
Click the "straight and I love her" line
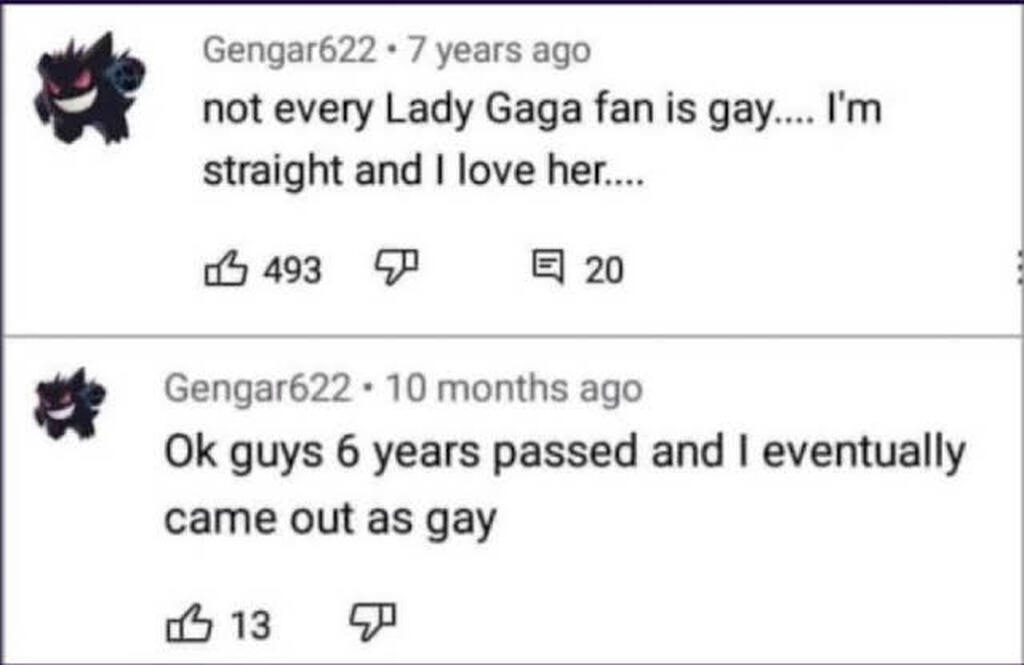pyautogui.click(x=424, y=170)
